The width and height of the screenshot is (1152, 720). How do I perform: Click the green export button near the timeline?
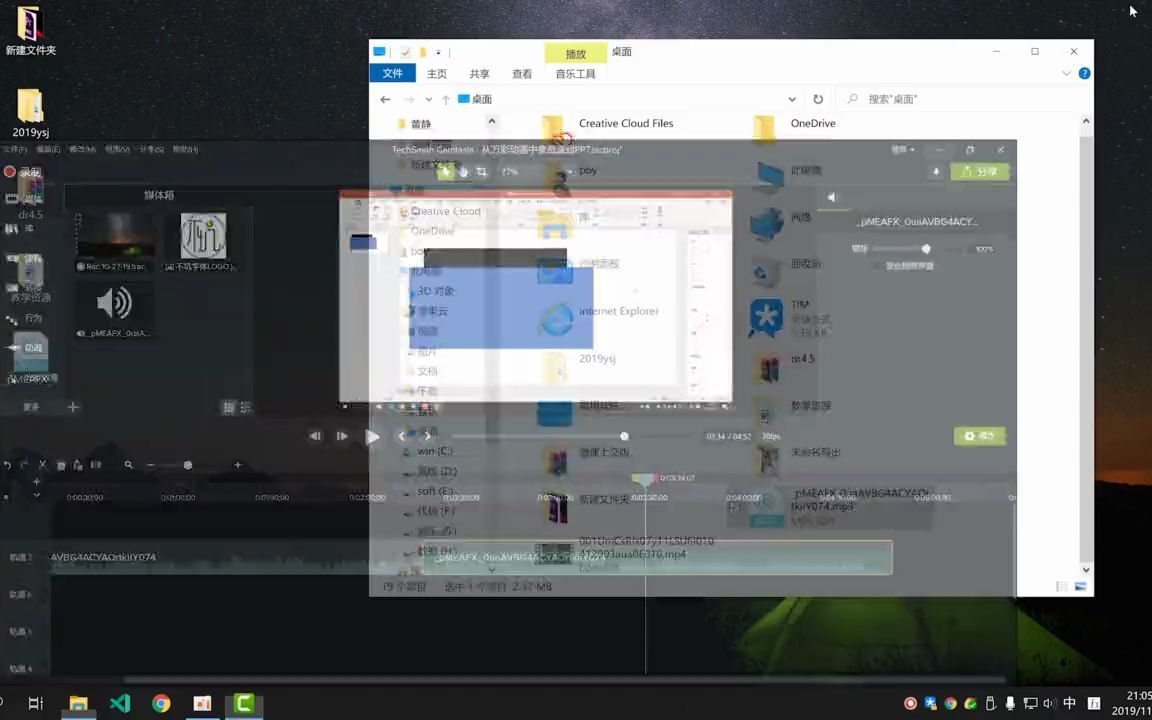[979, 435]
